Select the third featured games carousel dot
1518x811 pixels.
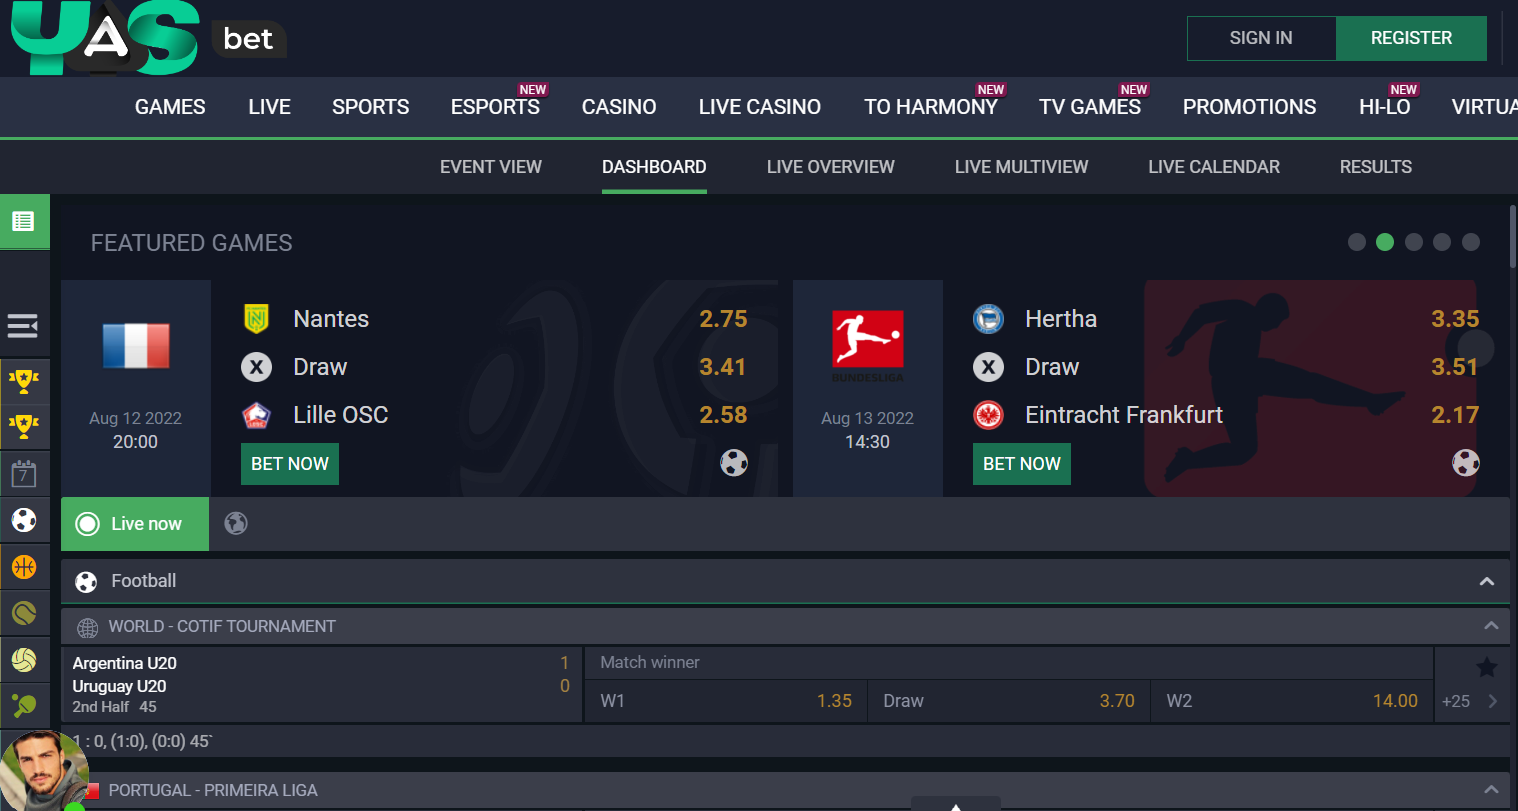pyautogui.click(x=1414, y=242)
